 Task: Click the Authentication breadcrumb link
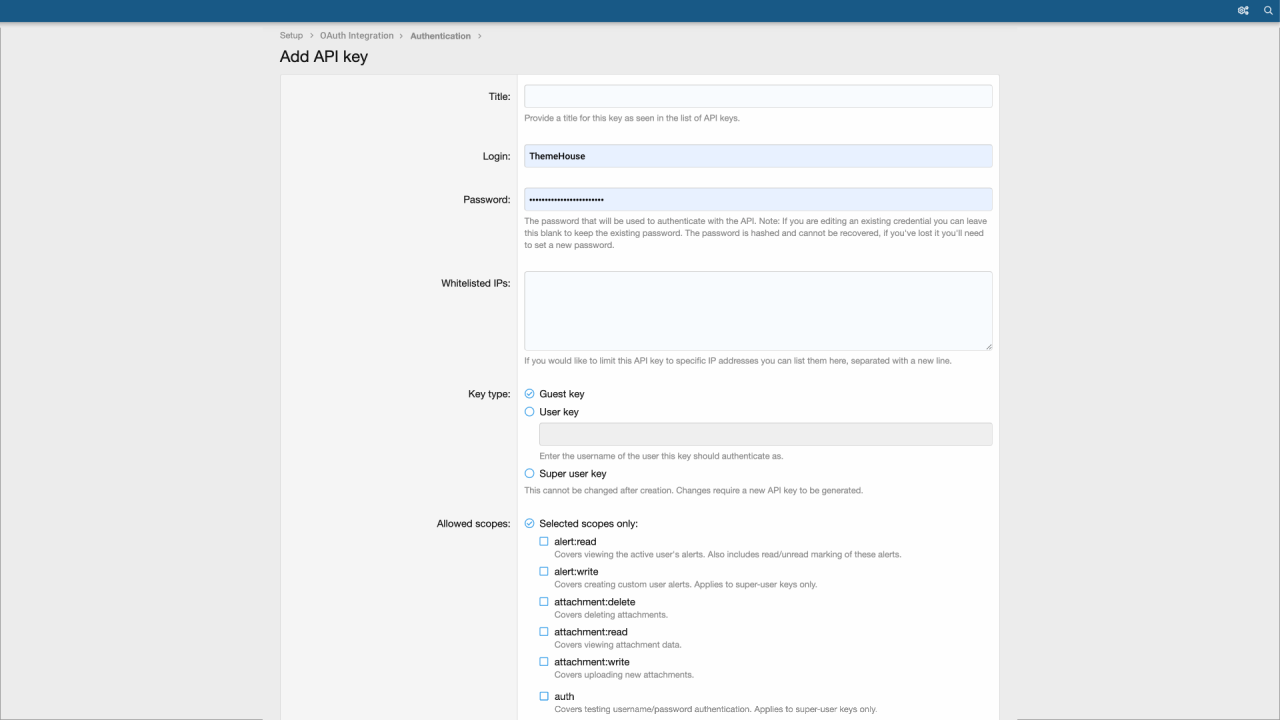tap(440, 36)
